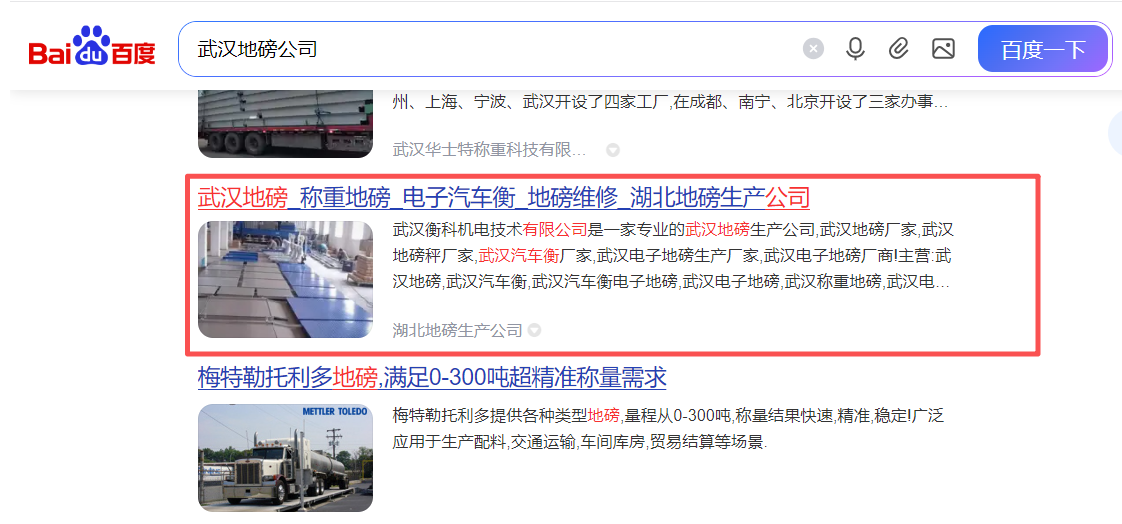Image resolution: width=1122 pixels, height=524 pixels.
Task: Open 梅特勒托利多地磅 result title link
Action: (432, 377)
